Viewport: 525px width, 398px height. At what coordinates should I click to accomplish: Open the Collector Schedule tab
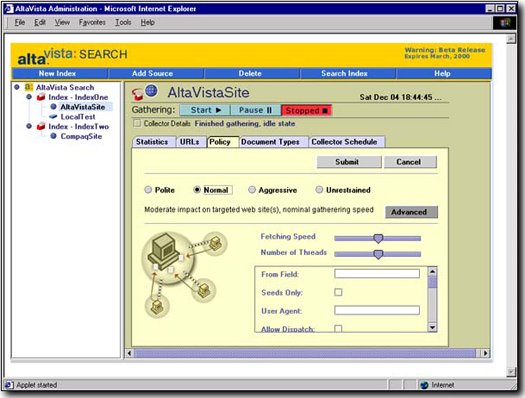(347, 142)
